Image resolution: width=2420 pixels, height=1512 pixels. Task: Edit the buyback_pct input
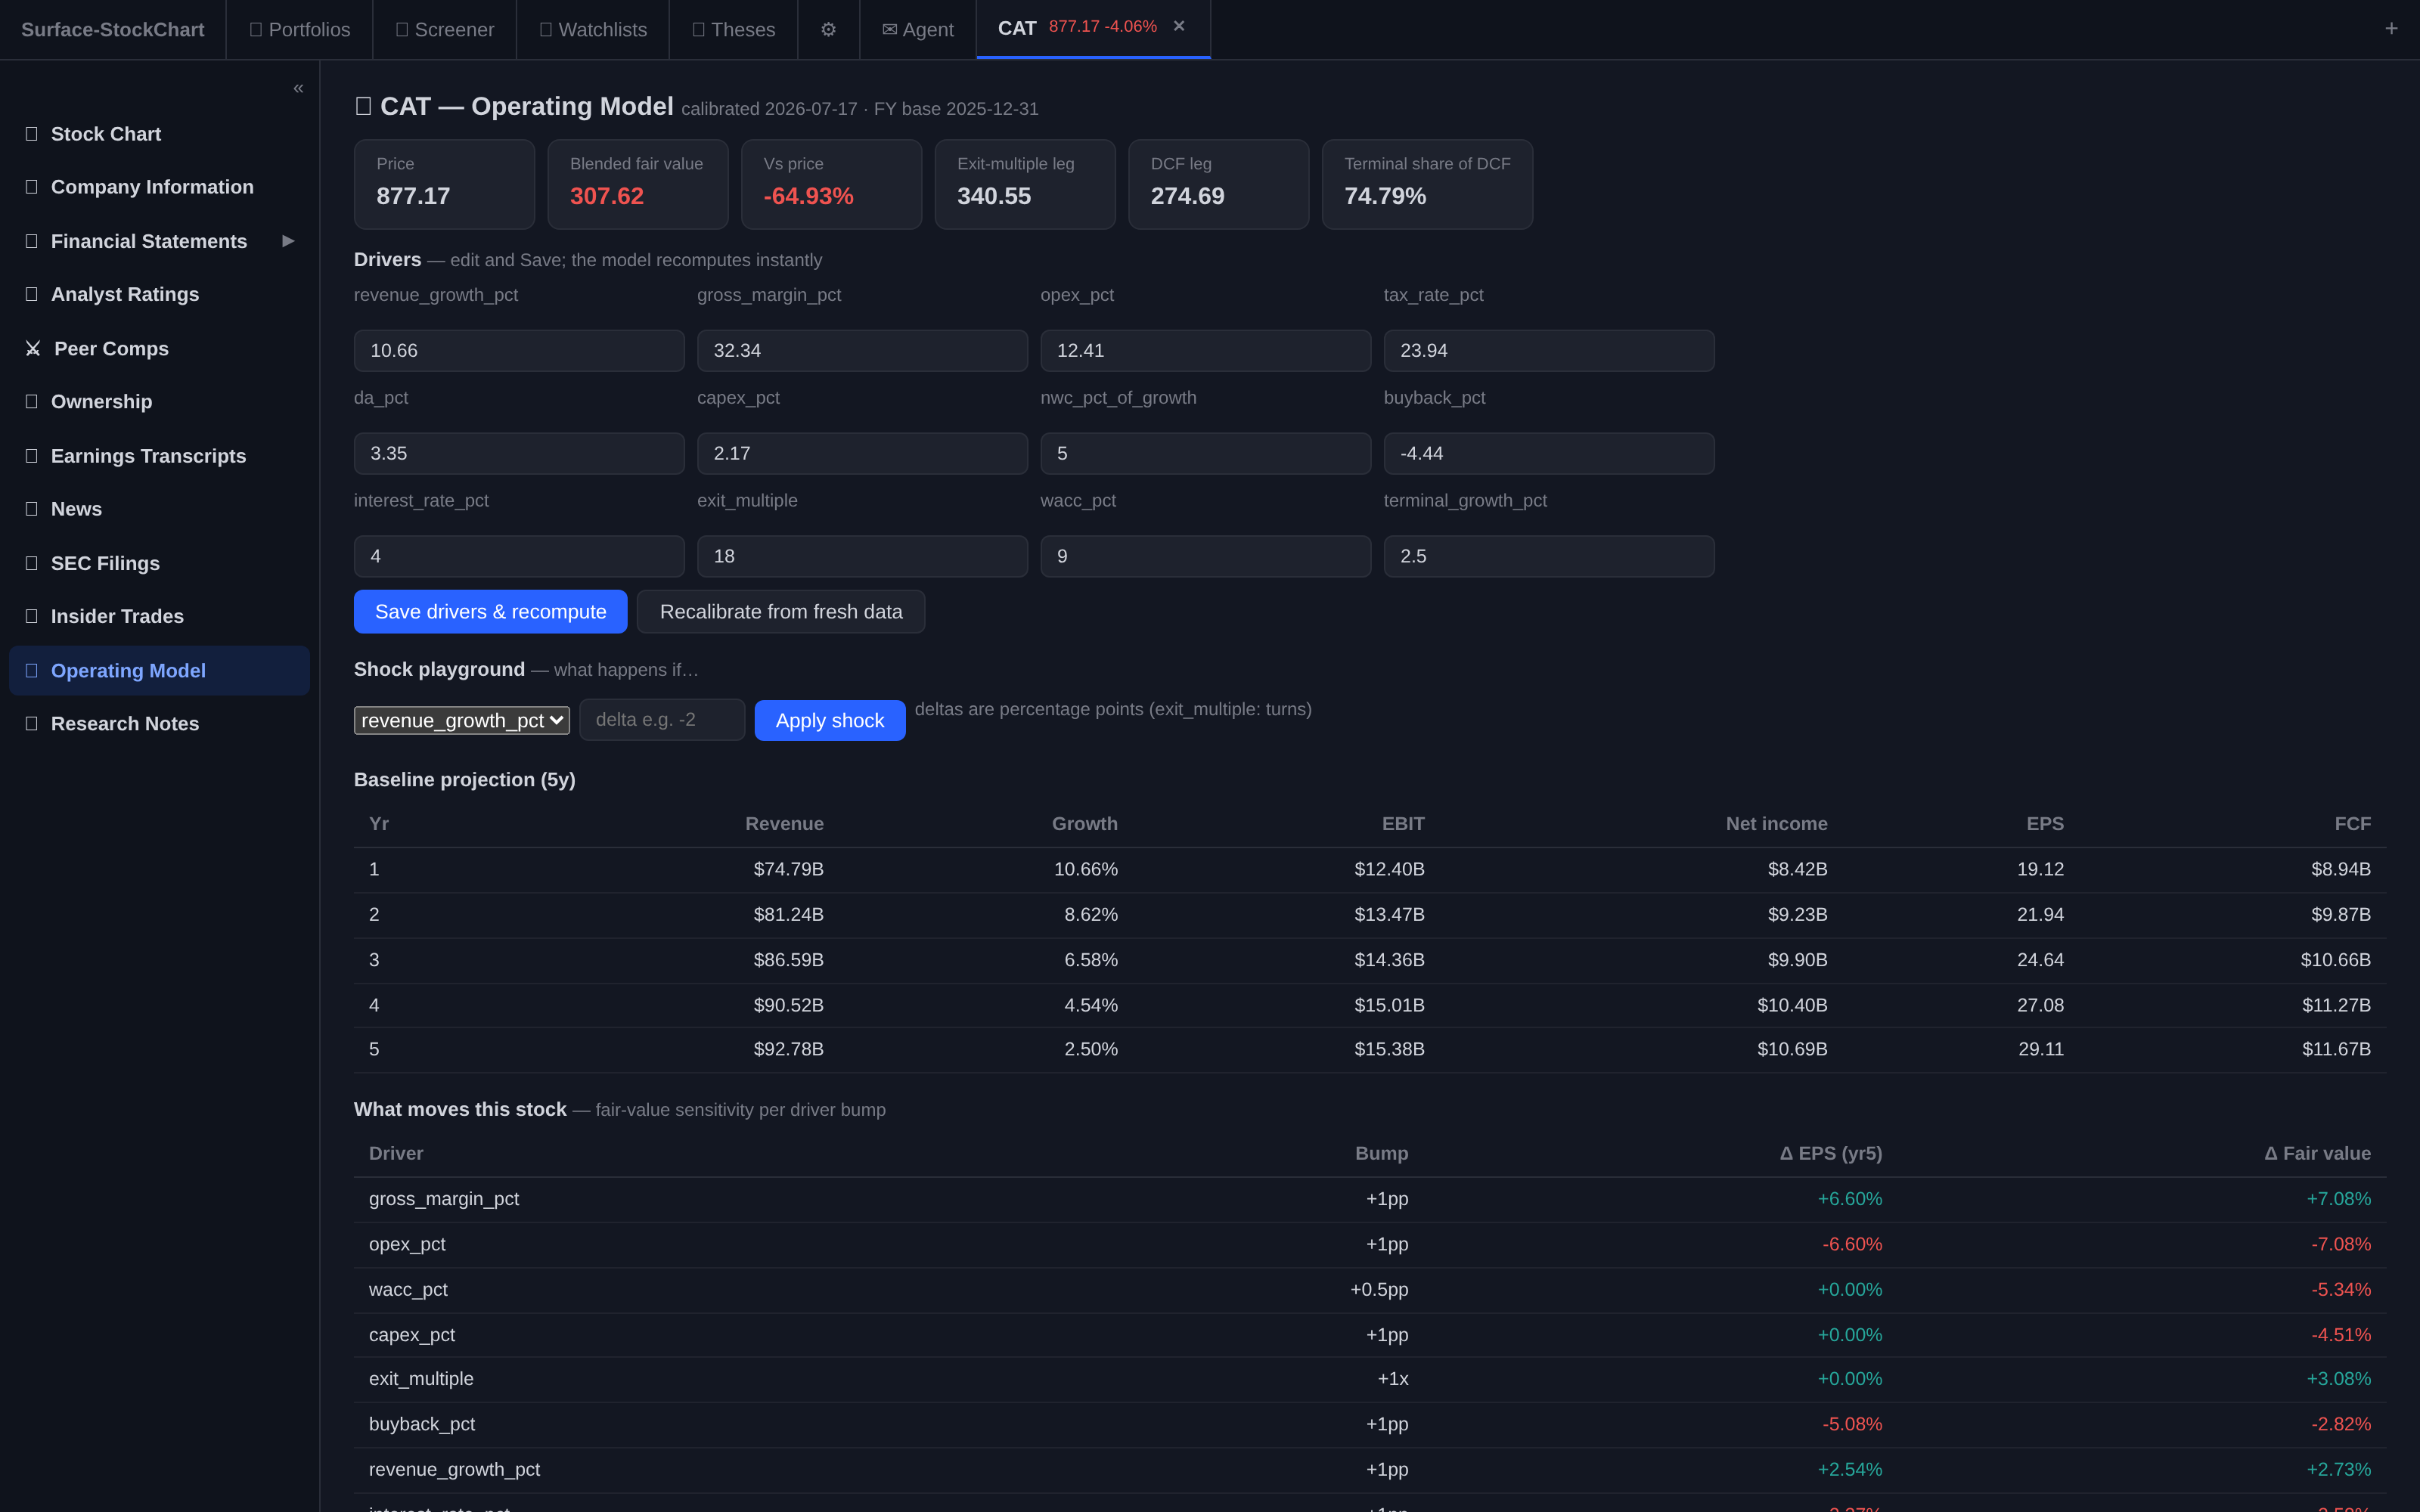tap(1549, 453)
